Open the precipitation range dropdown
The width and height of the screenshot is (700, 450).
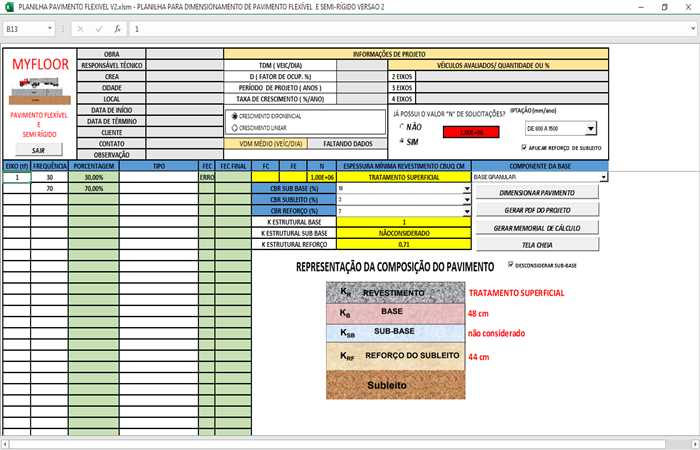tap(590, 128)
